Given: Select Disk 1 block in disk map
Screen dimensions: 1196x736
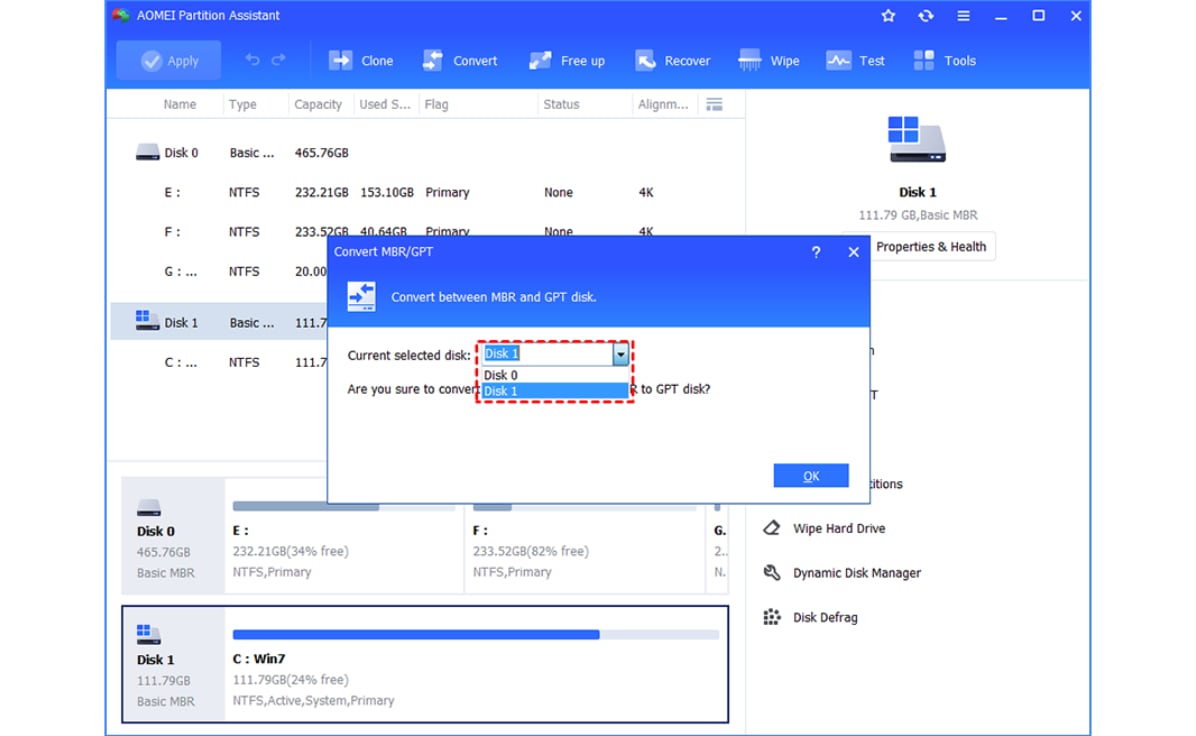Looking at the screenshot, I should 173,664.
